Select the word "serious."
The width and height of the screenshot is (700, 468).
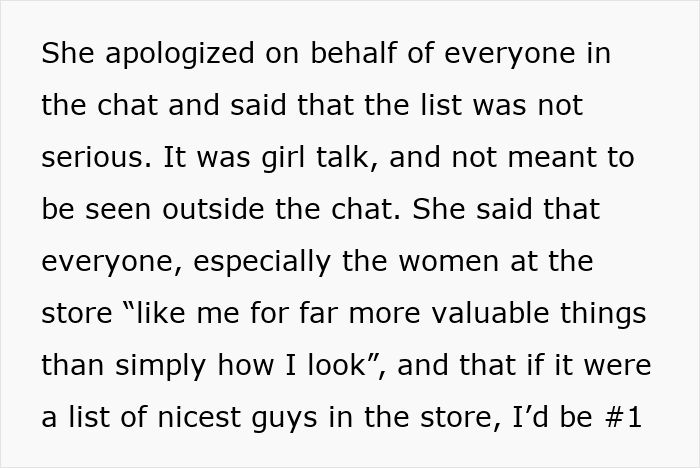pyautogui.click(x=96, y=157)
